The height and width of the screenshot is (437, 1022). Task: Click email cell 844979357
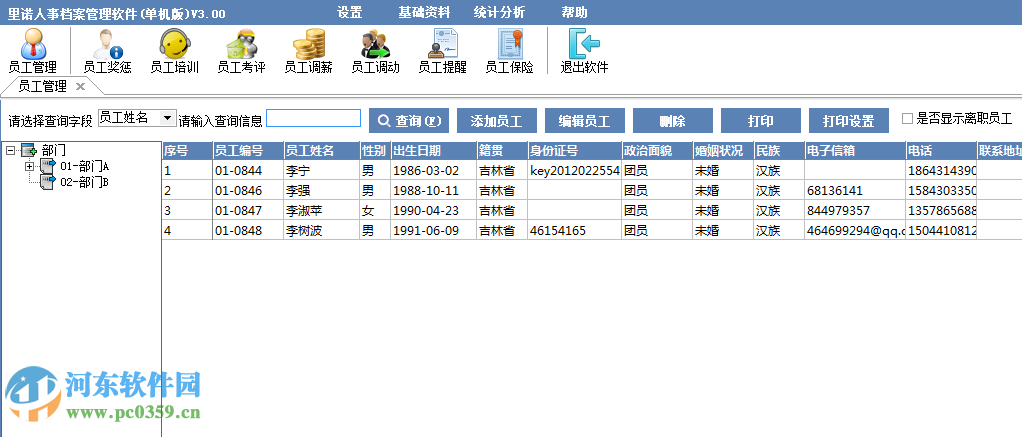click(x=855, y=211)
